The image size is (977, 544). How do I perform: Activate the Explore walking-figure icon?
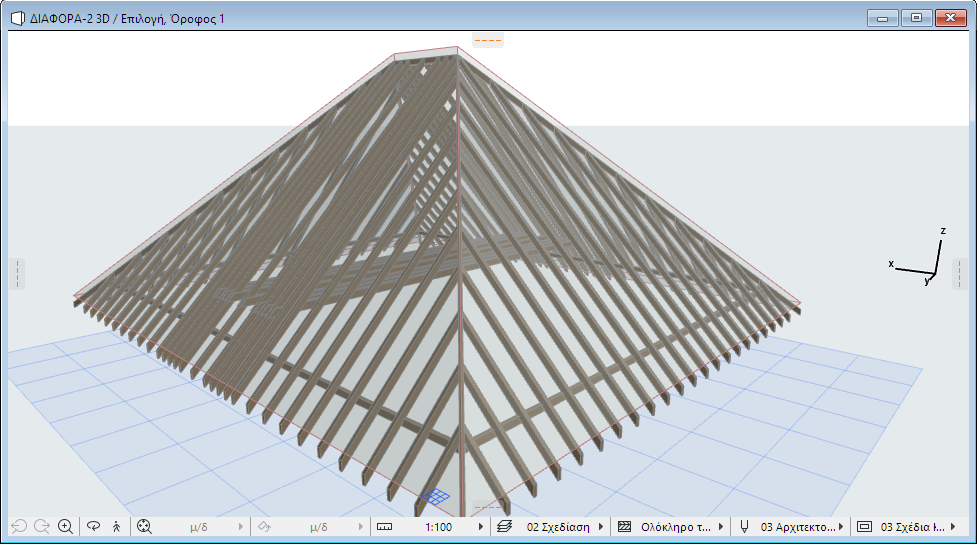click(x=116, y=526)
